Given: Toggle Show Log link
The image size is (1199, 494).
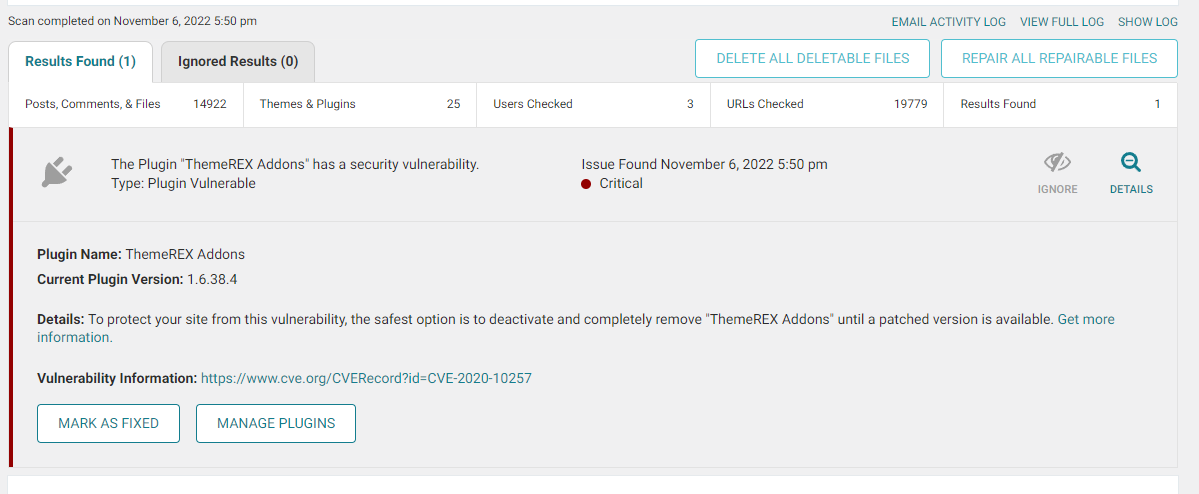Looking at the screenshot, I should click(x=1147, y=22).
